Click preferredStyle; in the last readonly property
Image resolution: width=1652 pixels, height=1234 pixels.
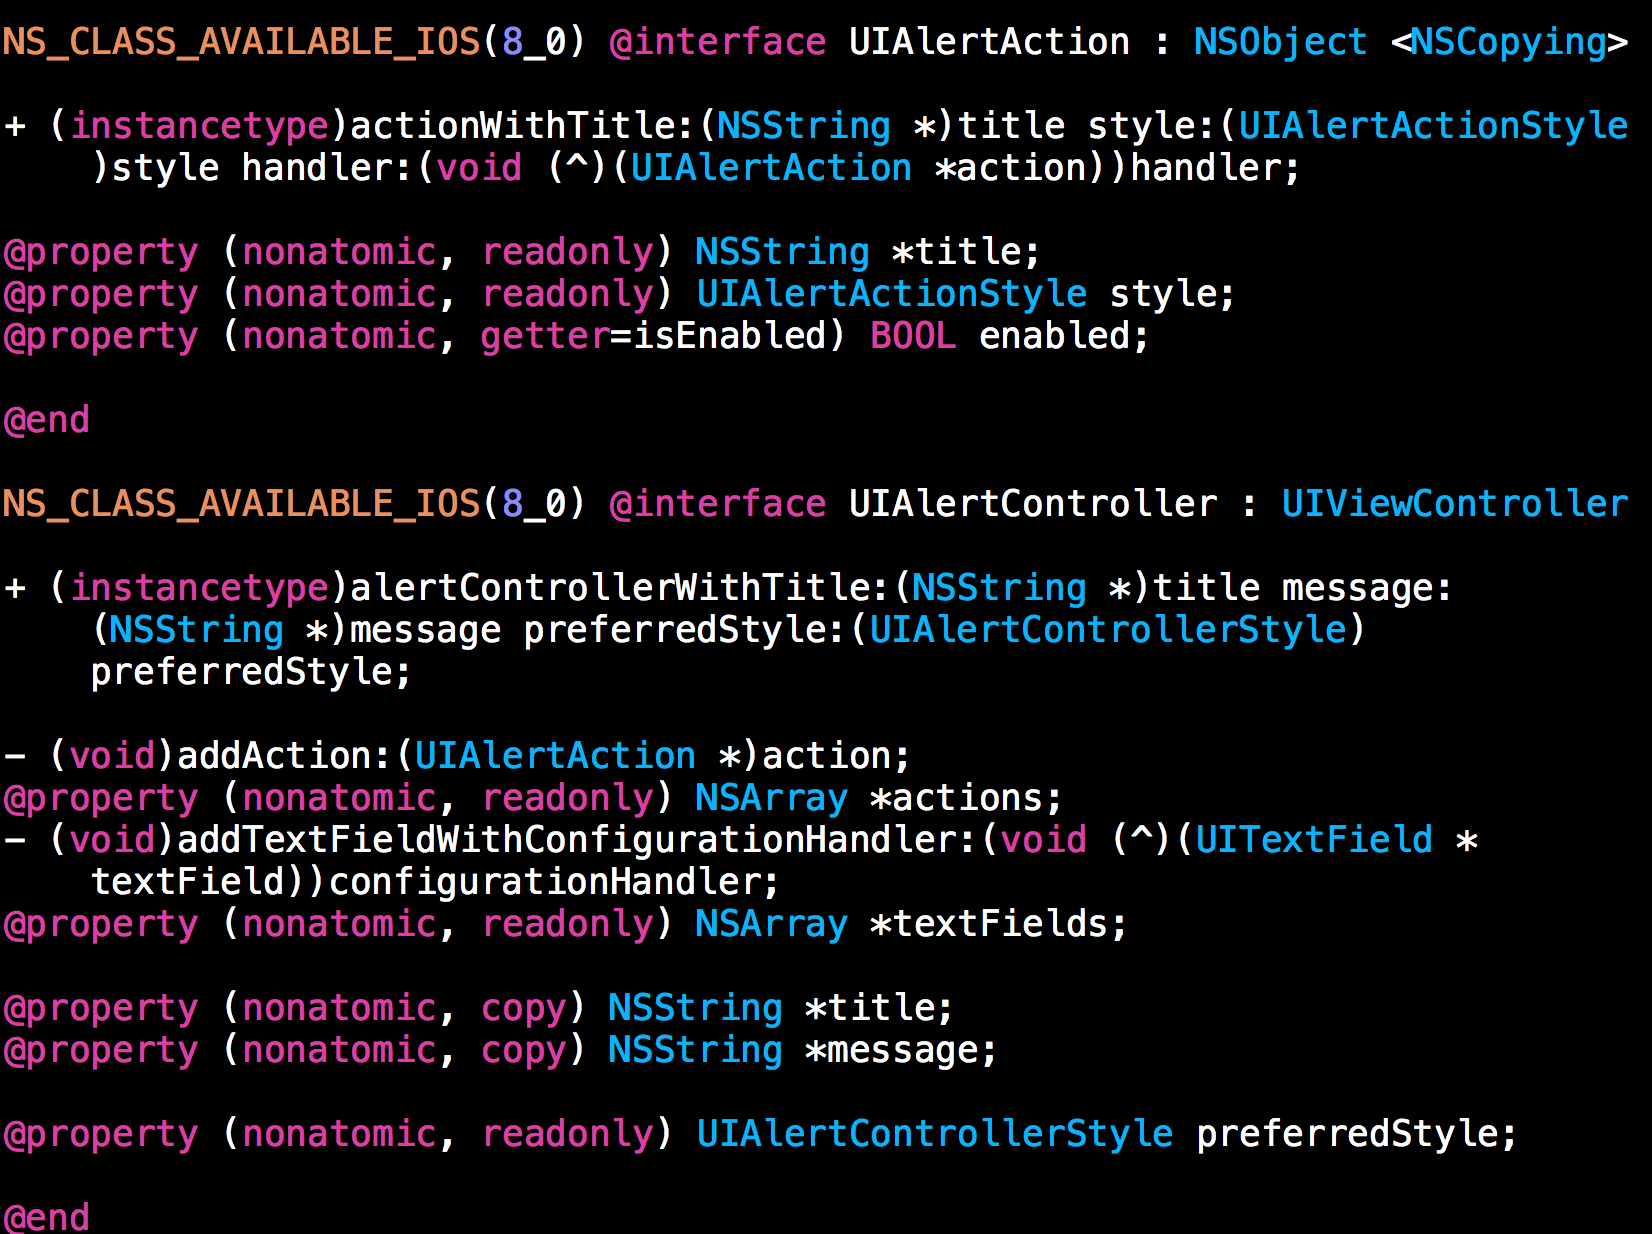pyautogui.click(x=1357, y=1134)
